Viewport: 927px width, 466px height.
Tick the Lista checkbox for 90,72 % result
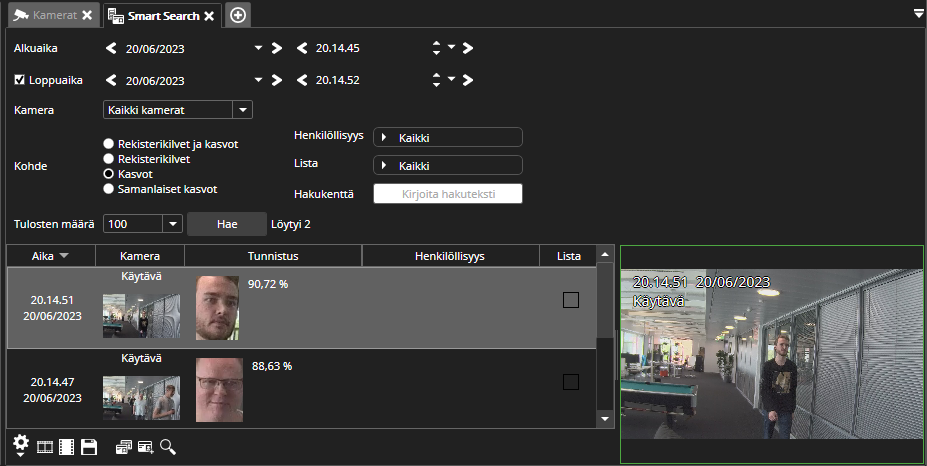click(571, 300)
